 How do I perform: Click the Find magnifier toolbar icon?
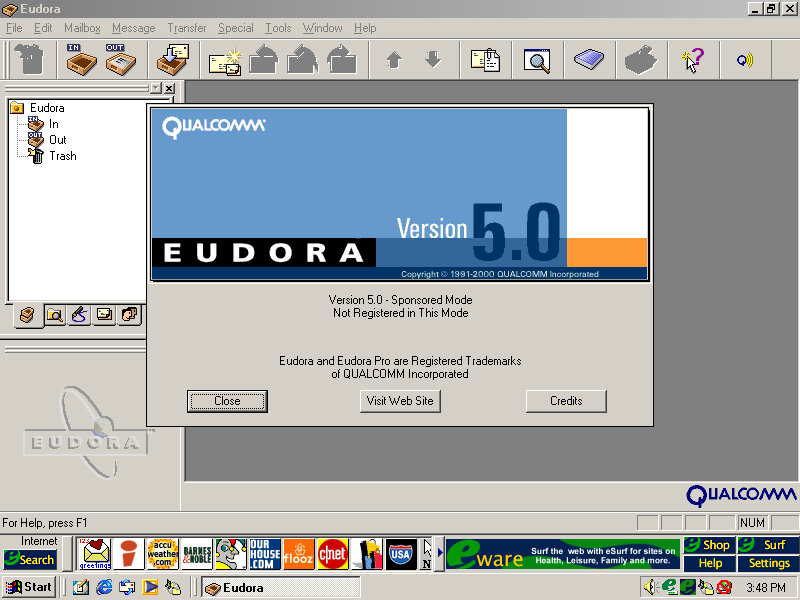[x=537, y=61]
